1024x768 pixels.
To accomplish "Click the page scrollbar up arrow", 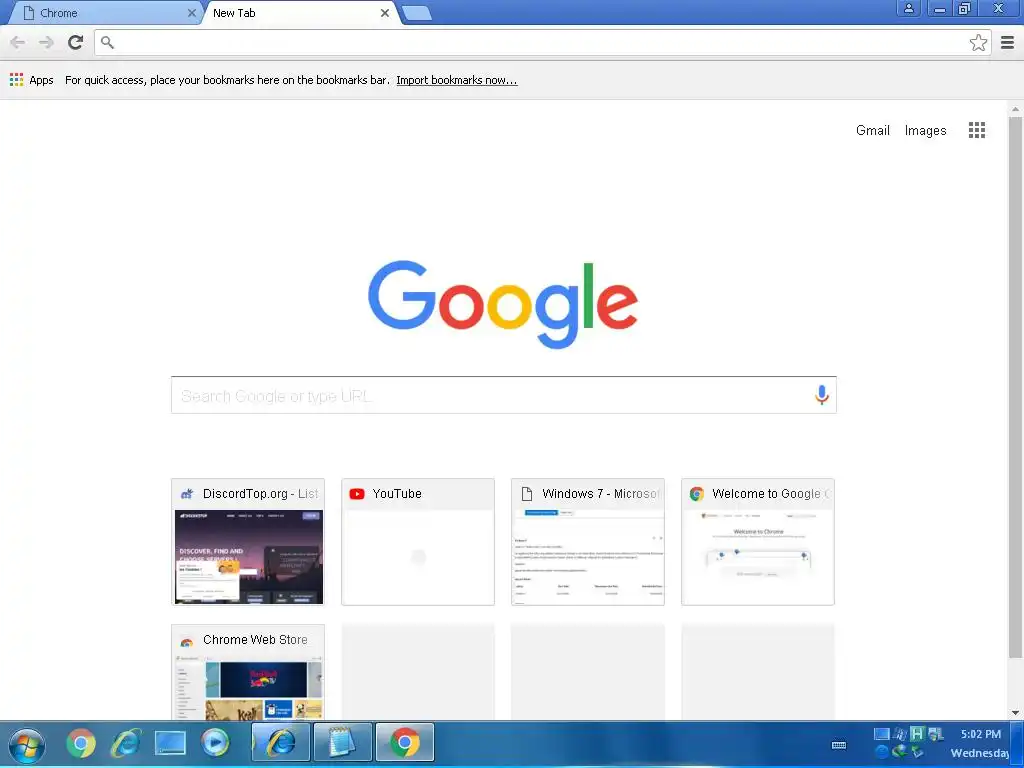I will point(1015,109).
